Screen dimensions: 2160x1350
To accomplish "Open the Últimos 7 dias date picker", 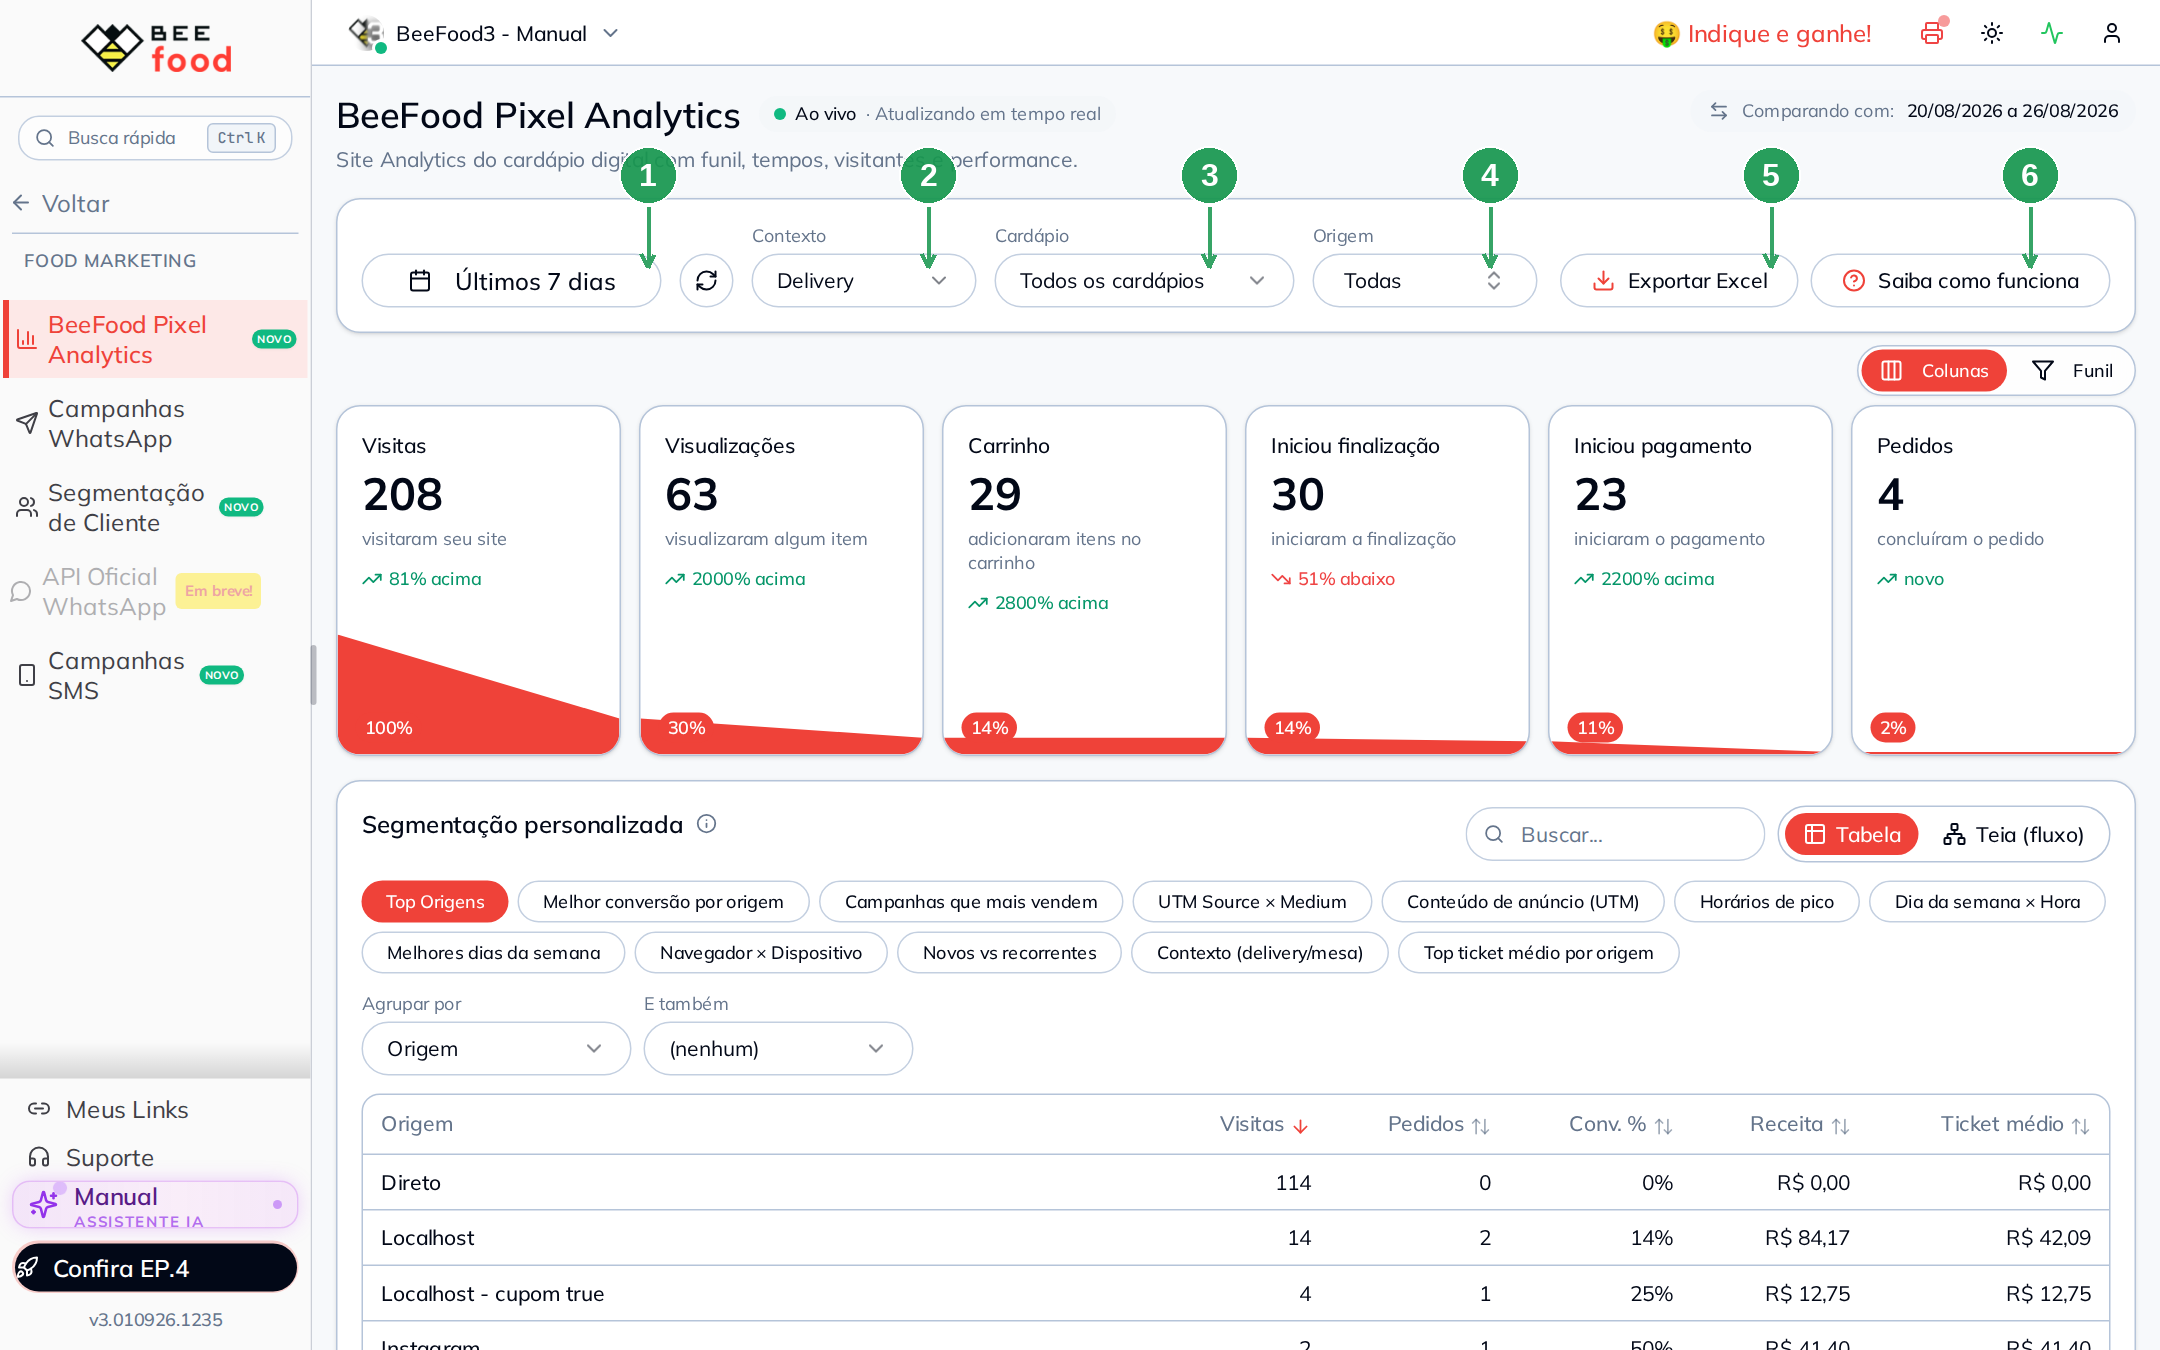I will point(511,281).
